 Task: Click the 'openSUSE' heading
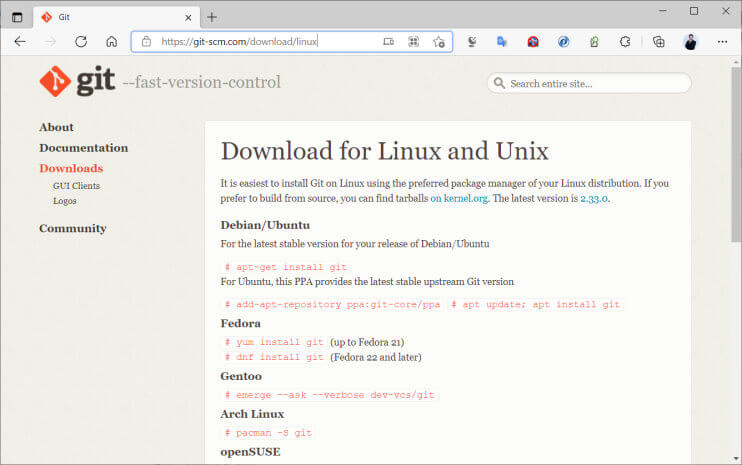(250, 452)
